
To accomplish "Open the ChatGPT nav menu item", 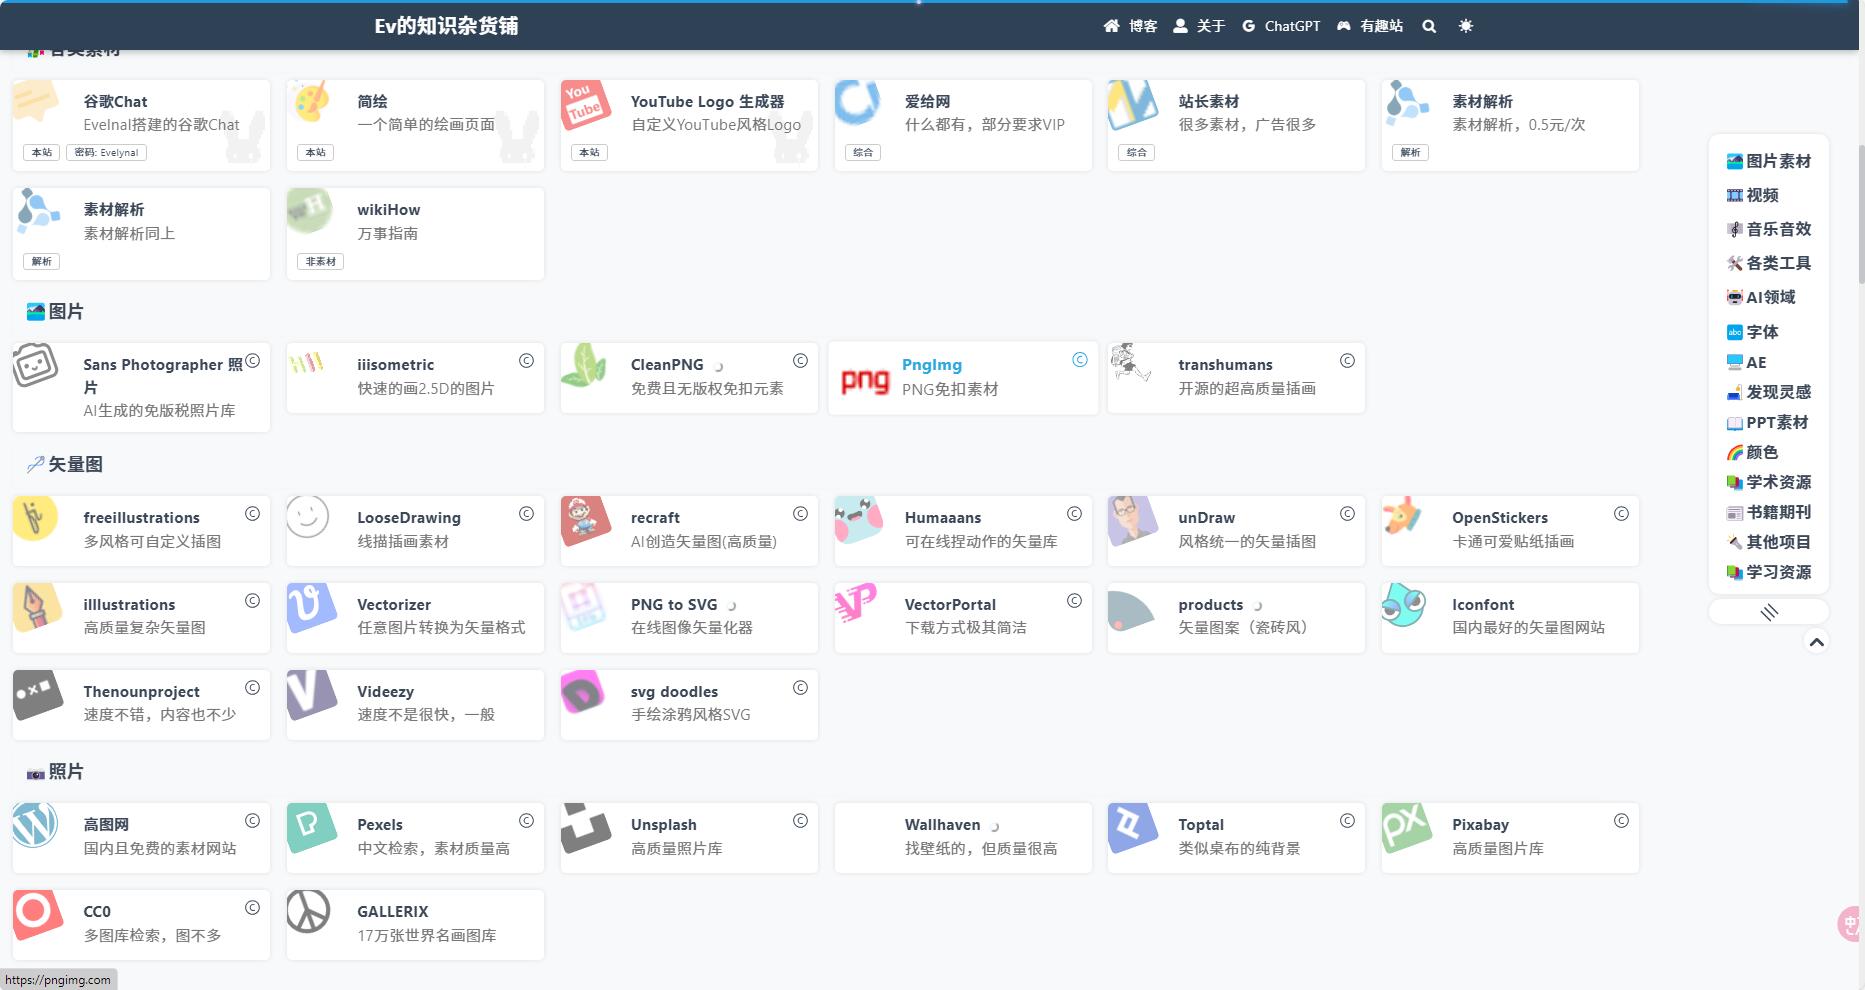I will [x=1281, y=27].
